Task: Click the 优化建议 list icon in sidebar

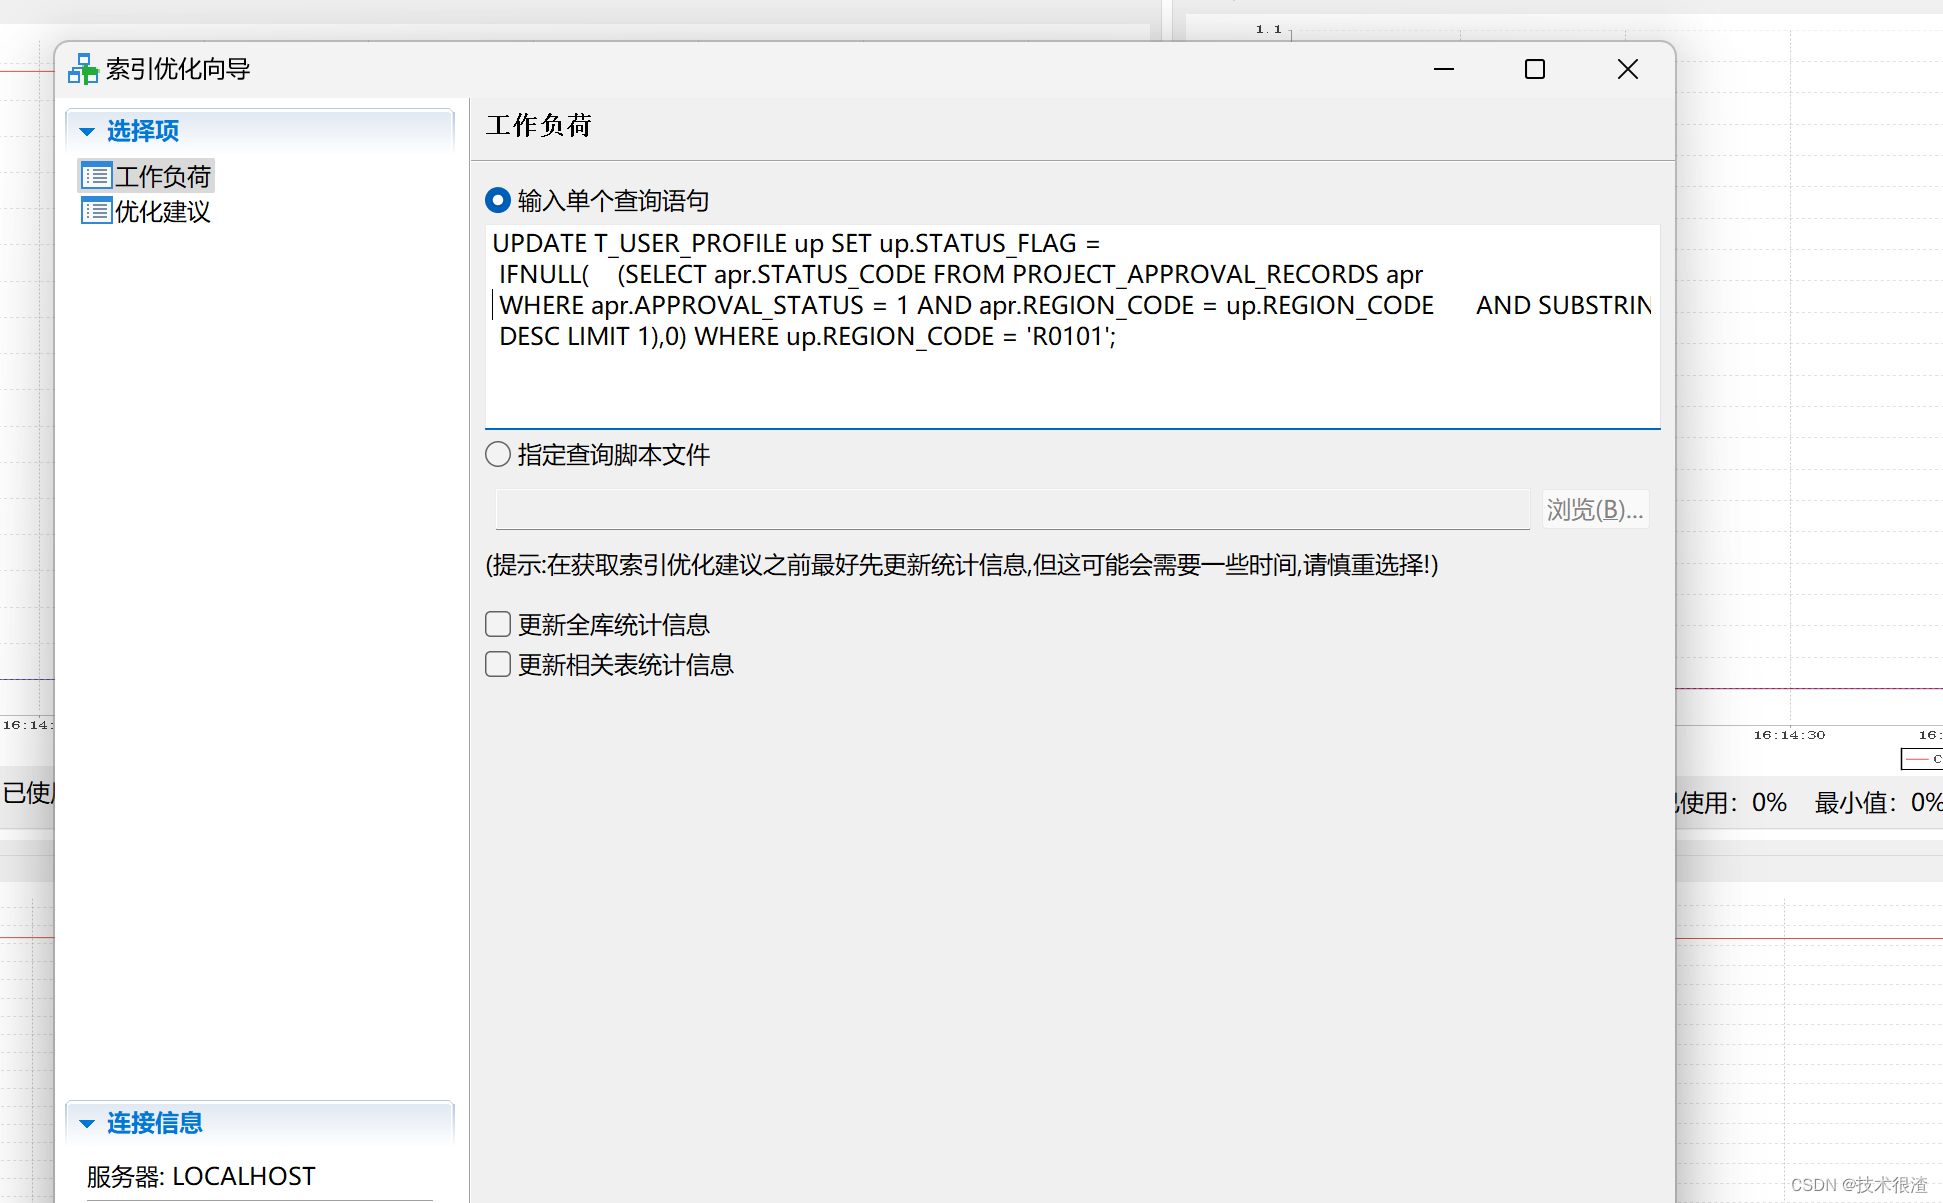Action: [96, 211]
